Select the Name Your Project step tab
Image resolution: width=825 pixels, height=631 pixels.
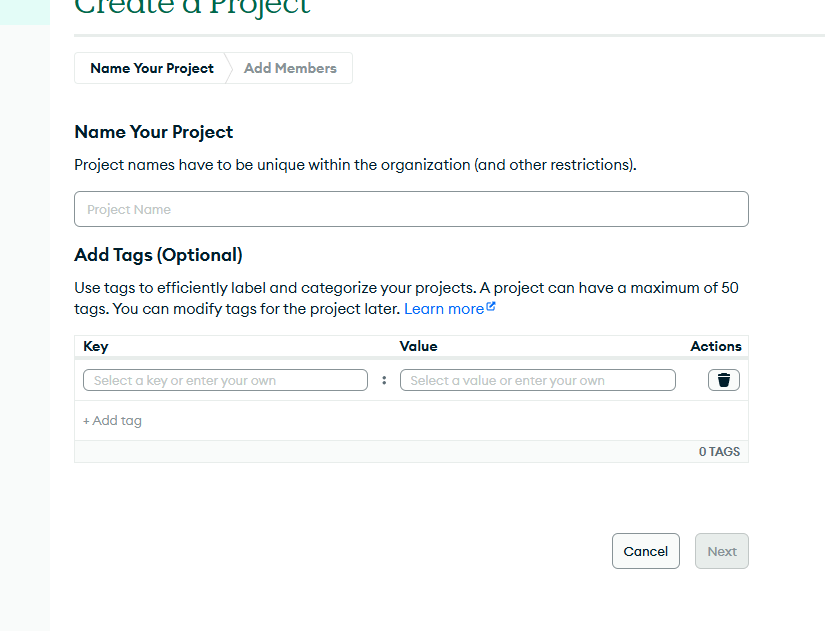[152, 68]
